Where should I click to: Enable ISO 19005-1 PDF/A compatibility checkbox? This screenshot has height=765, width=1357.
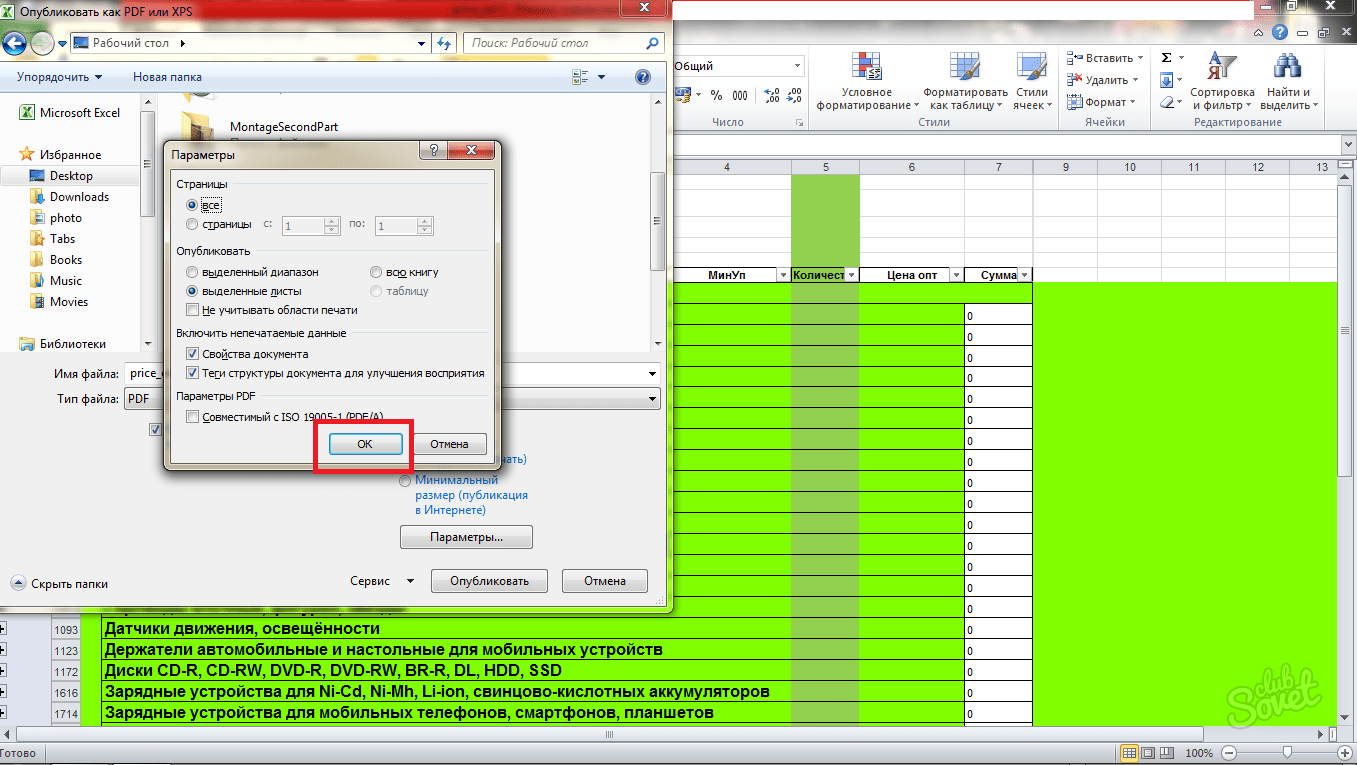click(x=193, y=416)
